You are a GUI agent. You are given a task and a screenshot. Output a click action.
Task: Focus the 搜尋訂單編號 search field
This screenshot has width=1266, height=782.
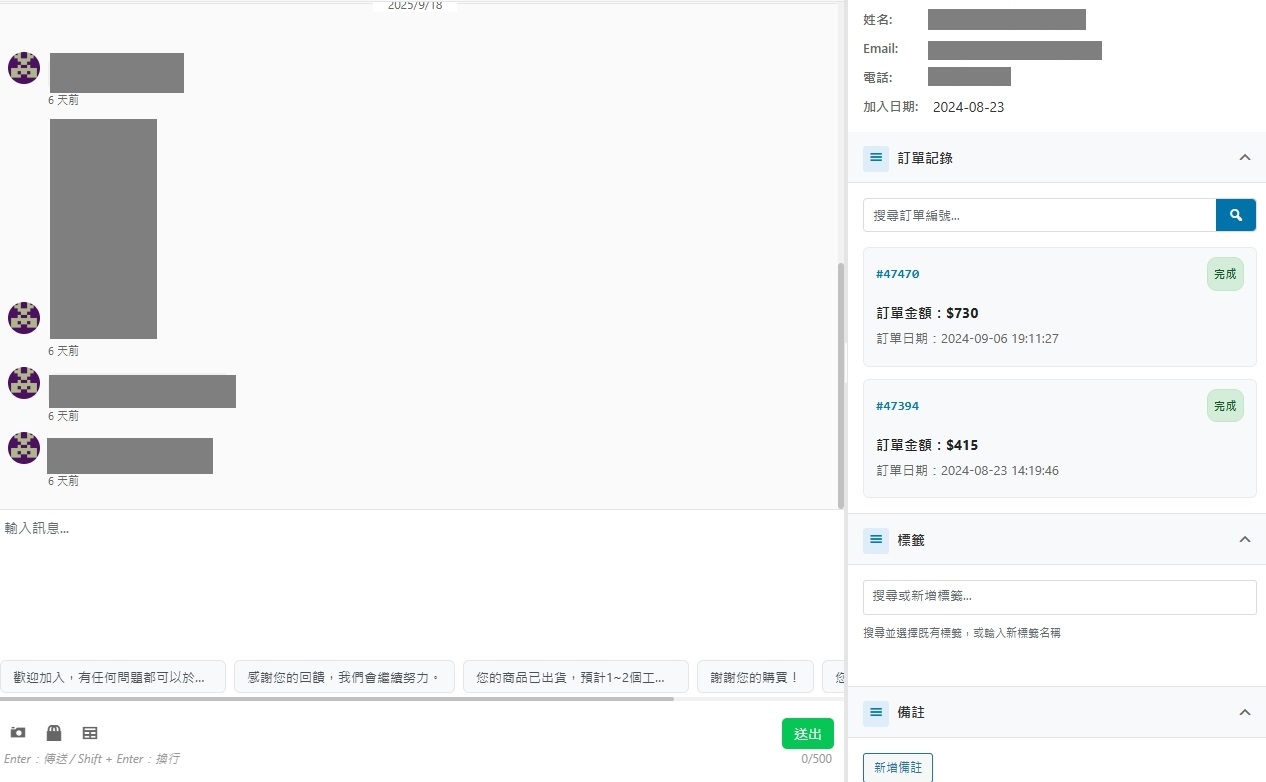point(1039,215)
